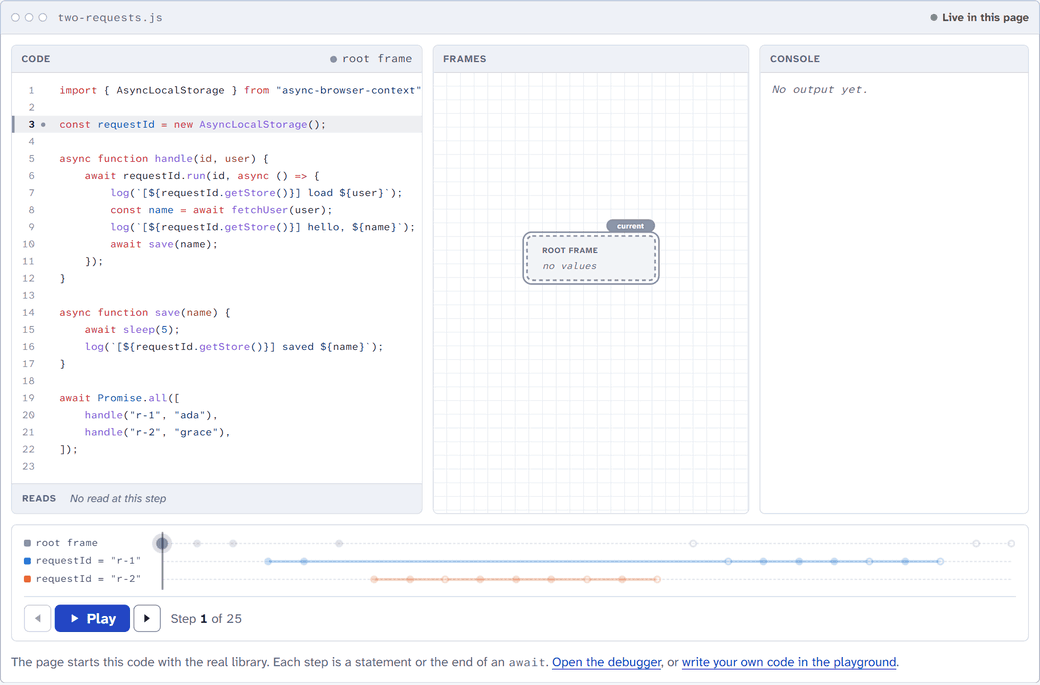Click the "No output yet." console message
Viewport: 1040px width, 685px height.
click(819, 90)
